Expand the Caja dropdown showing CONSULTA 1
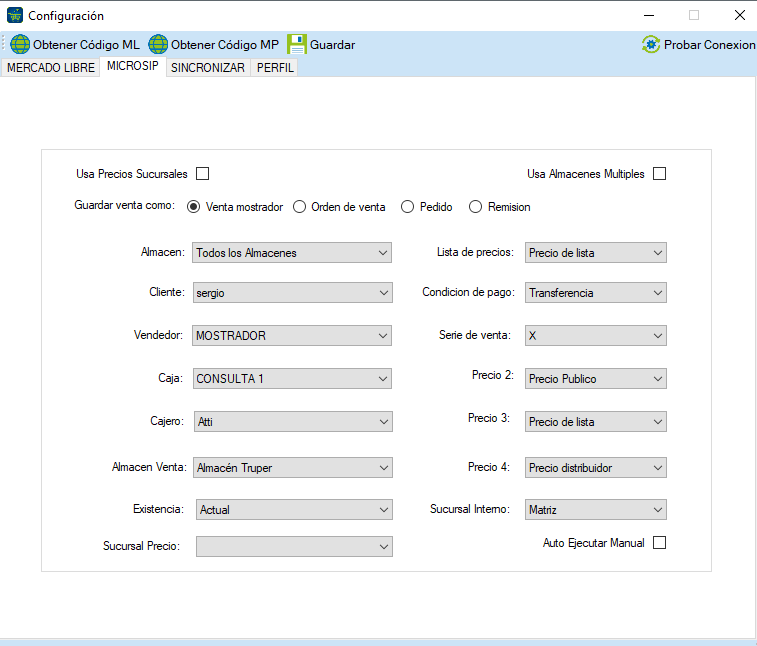The width and height of the screenshot is (757, 646). (x=292, y=379)
